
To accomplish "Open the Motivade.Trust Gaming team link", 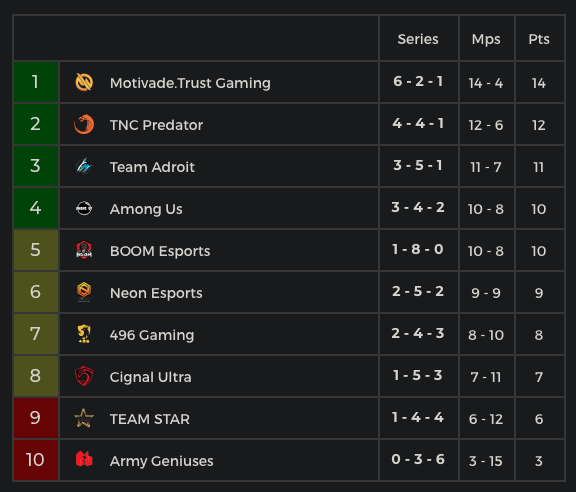I will (190, 83).
